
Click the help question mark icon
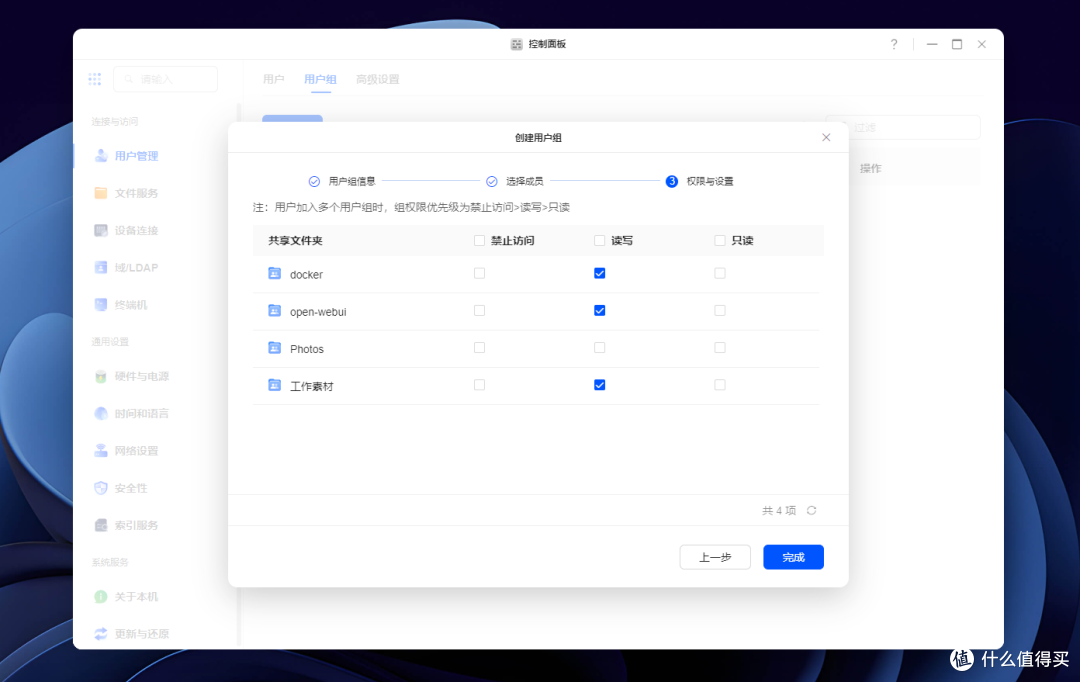(x=894, y=44)
